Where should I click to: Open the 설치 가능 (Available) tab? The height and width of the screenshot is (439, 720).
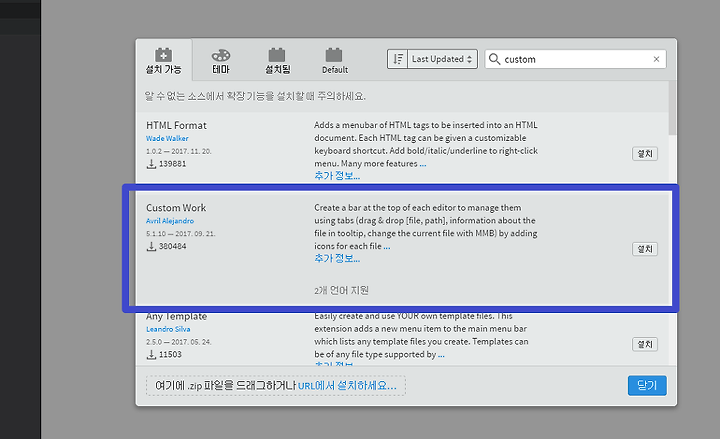(x=163, y=61)
